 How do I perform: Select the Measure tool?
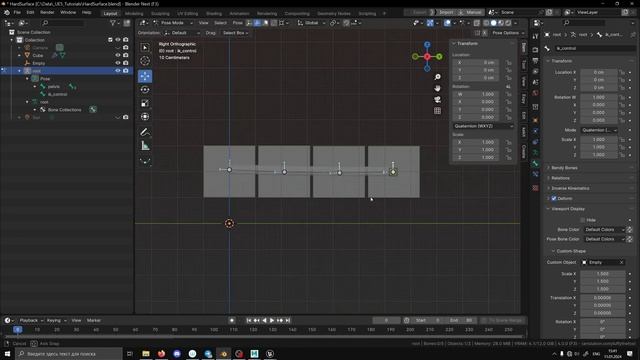(145, 146)
